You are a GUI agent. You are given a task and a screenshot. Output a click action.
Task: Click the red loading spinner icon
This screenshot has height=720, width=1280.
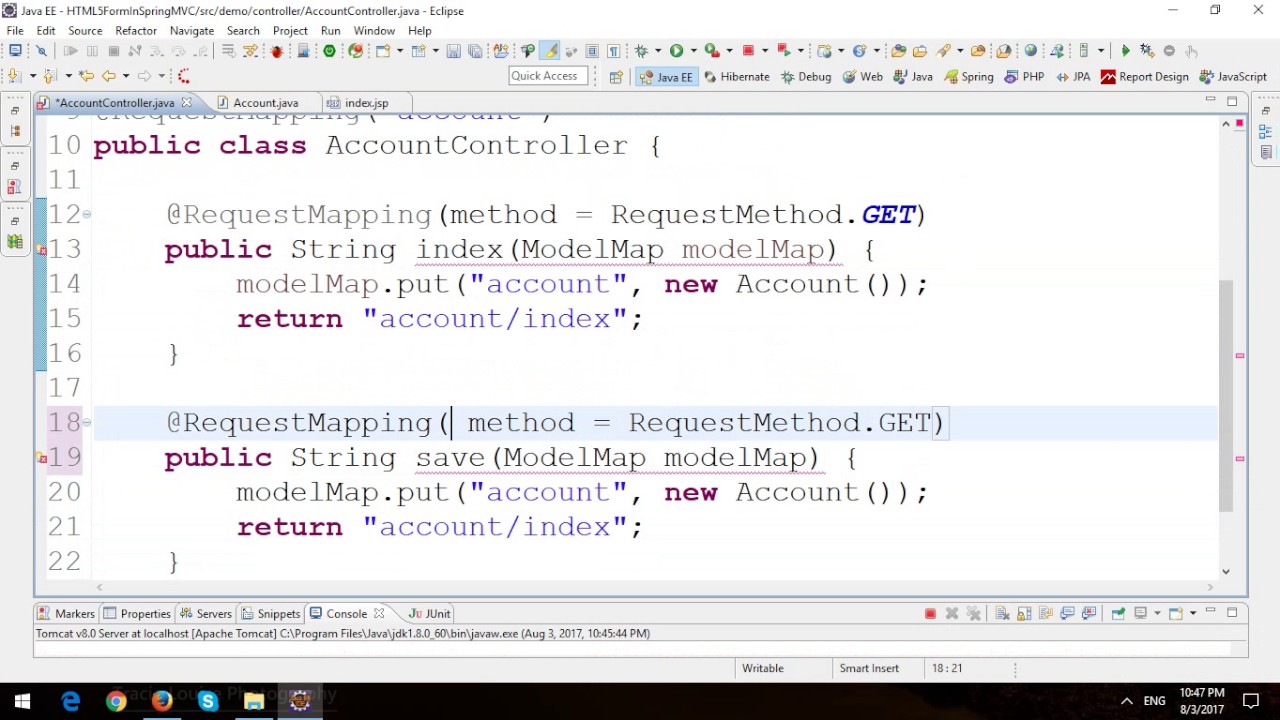click(x=184, y=76)
